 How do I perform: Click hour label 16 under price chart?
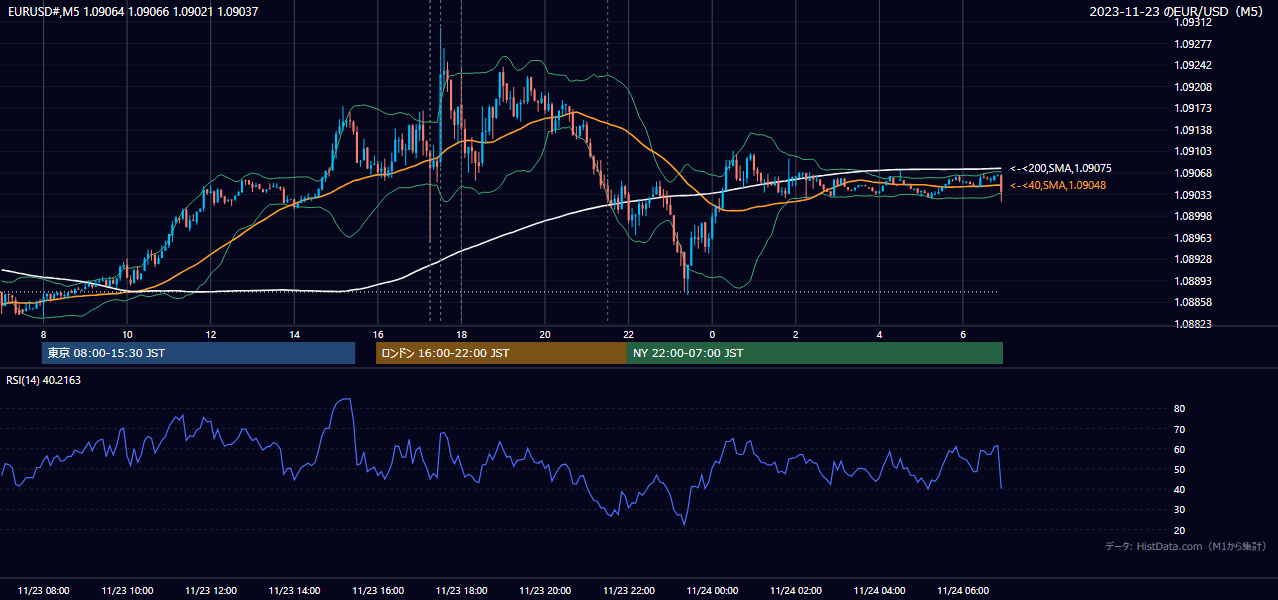(378, 334)
